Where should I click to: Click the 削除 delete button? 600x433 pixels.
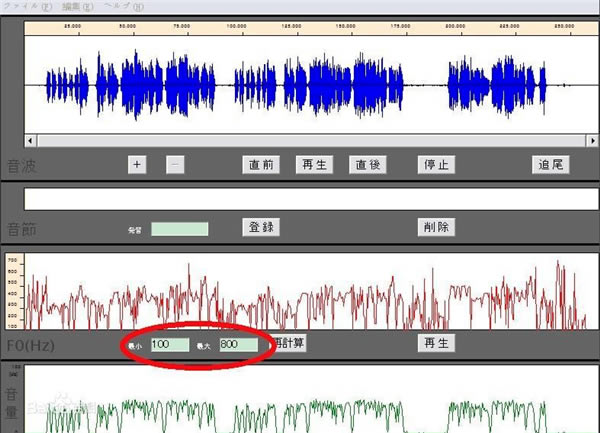[x=436, y=227]
